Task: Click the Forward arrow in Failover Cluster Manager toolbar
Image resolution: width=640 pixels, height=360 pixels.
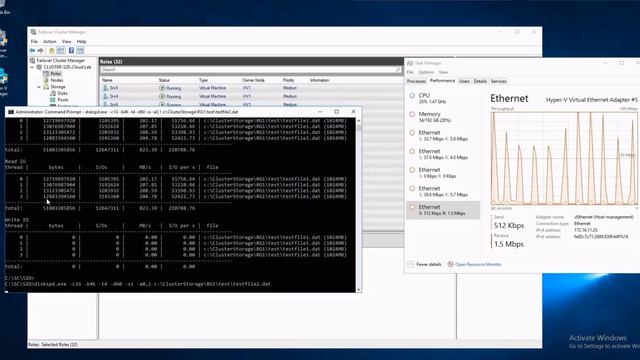Action: (40, 51)
